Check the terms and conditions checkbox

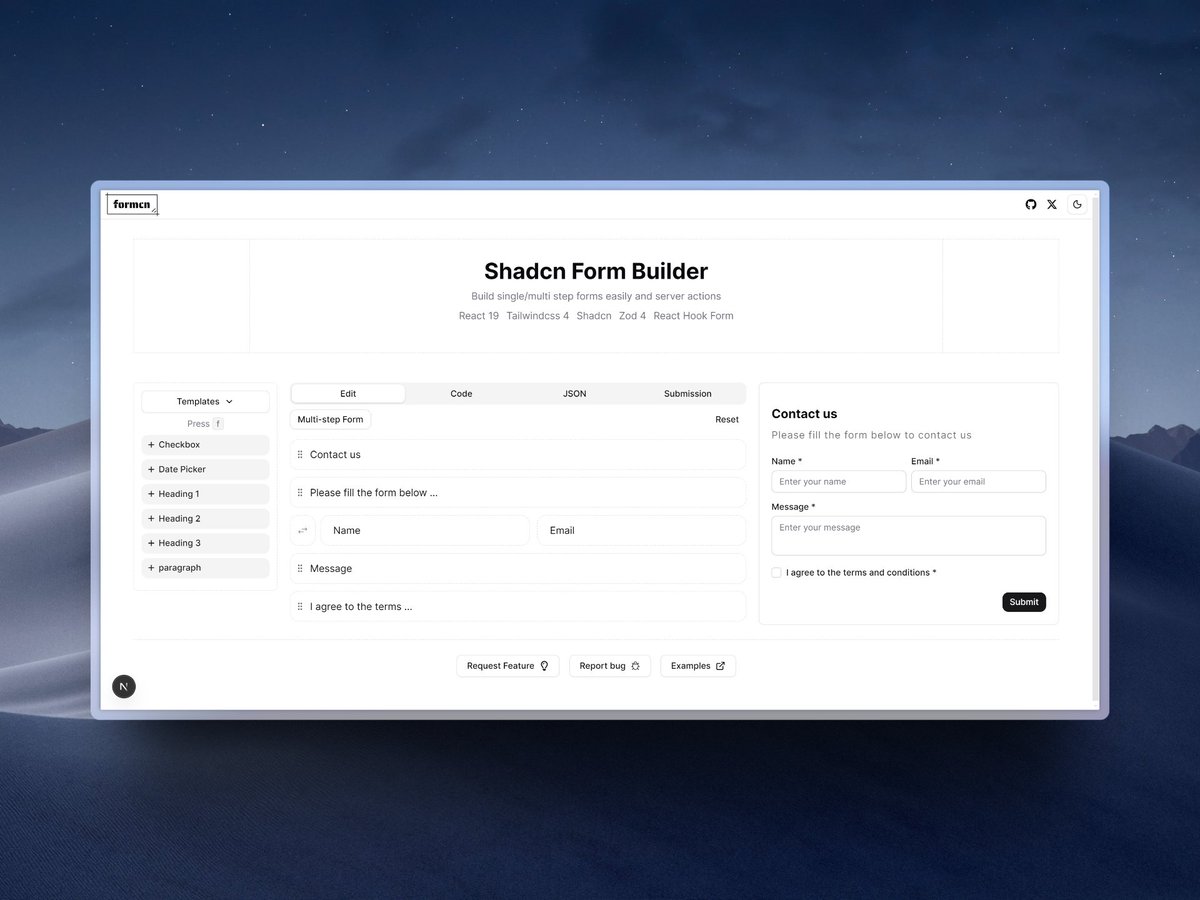coord(777,573)
